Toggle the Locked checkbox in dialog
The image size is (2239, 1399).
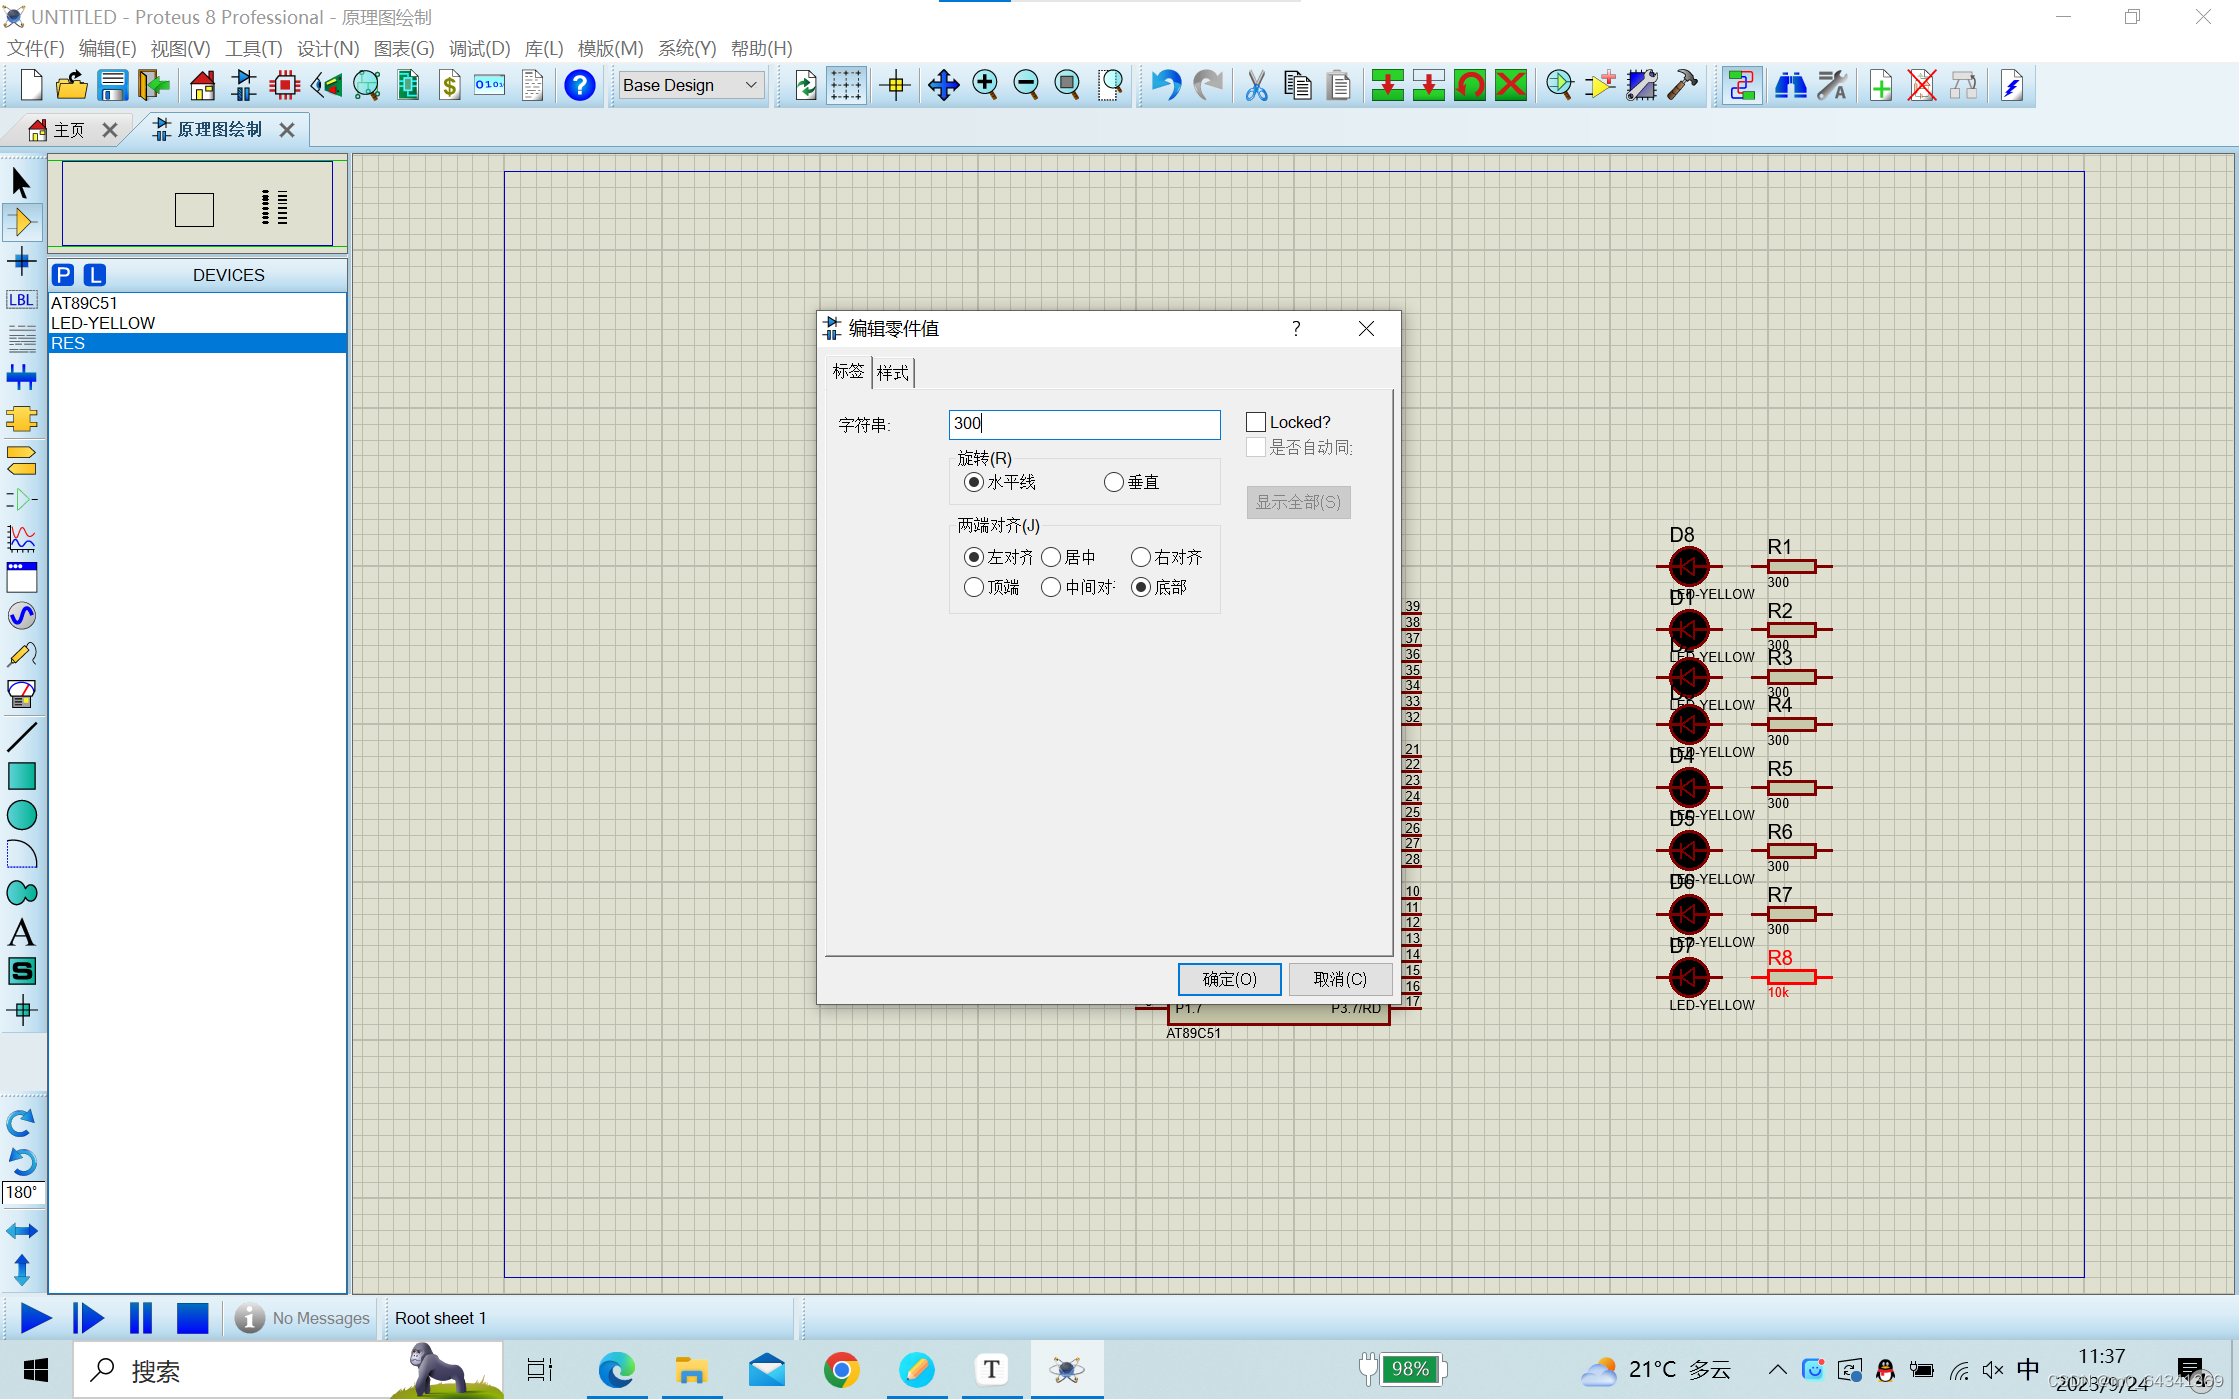point(1256,421)
